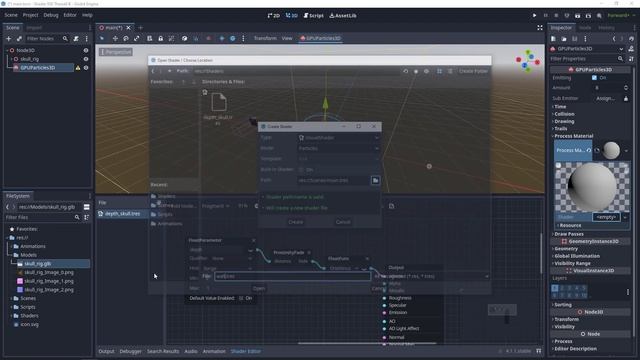The image size is (640, 360).
Task: Add a new node with the plus icon
Action: pos(9,38)
